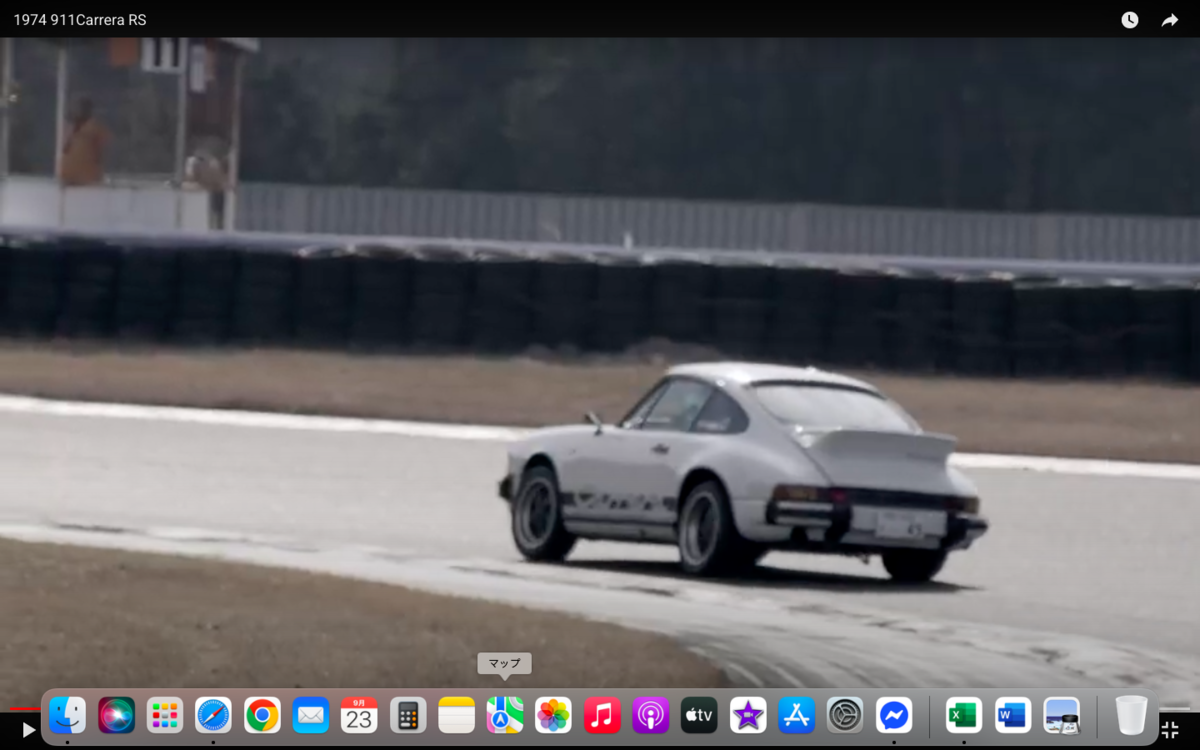Open the Calendar icon showing 23

(x=359, y=715)
